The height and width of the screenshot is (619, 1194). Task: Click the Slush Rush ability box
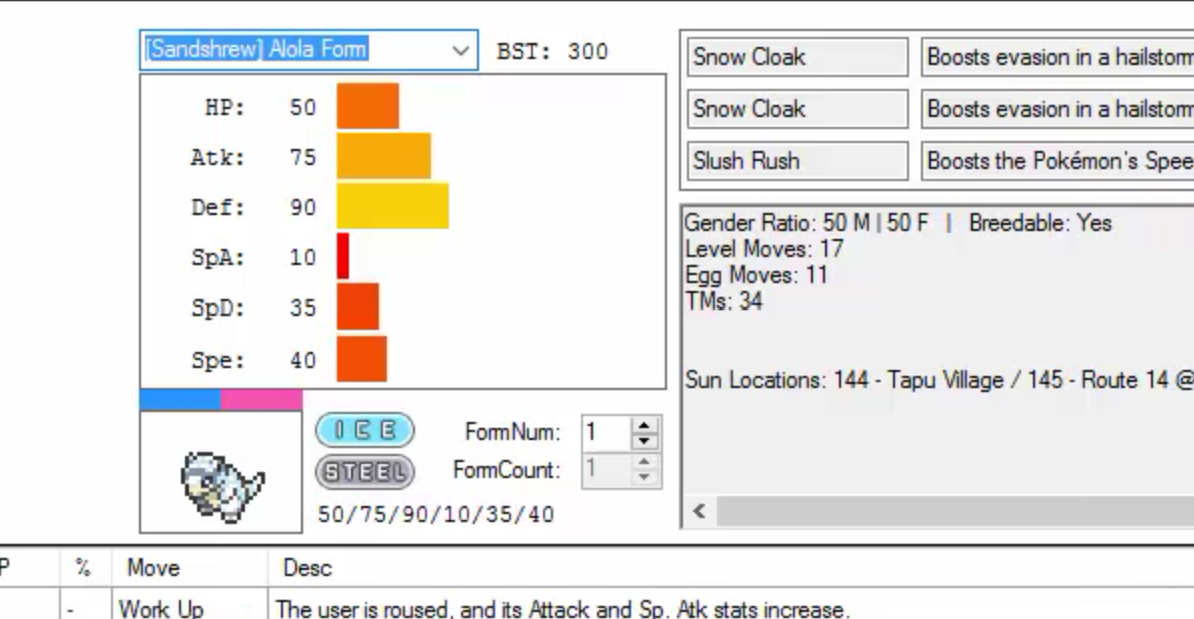(797, 161)
